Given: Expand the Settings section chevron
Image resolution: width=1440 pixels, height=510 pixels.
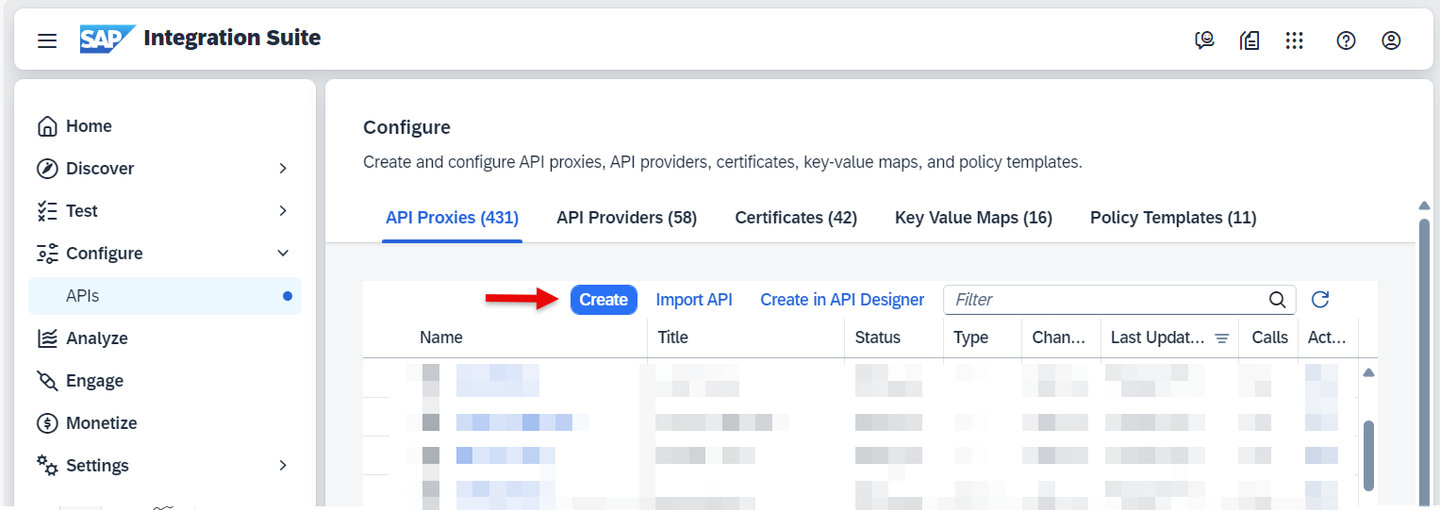Looking at the screenshot, I should pyautogui.click(x=283, y=465).
